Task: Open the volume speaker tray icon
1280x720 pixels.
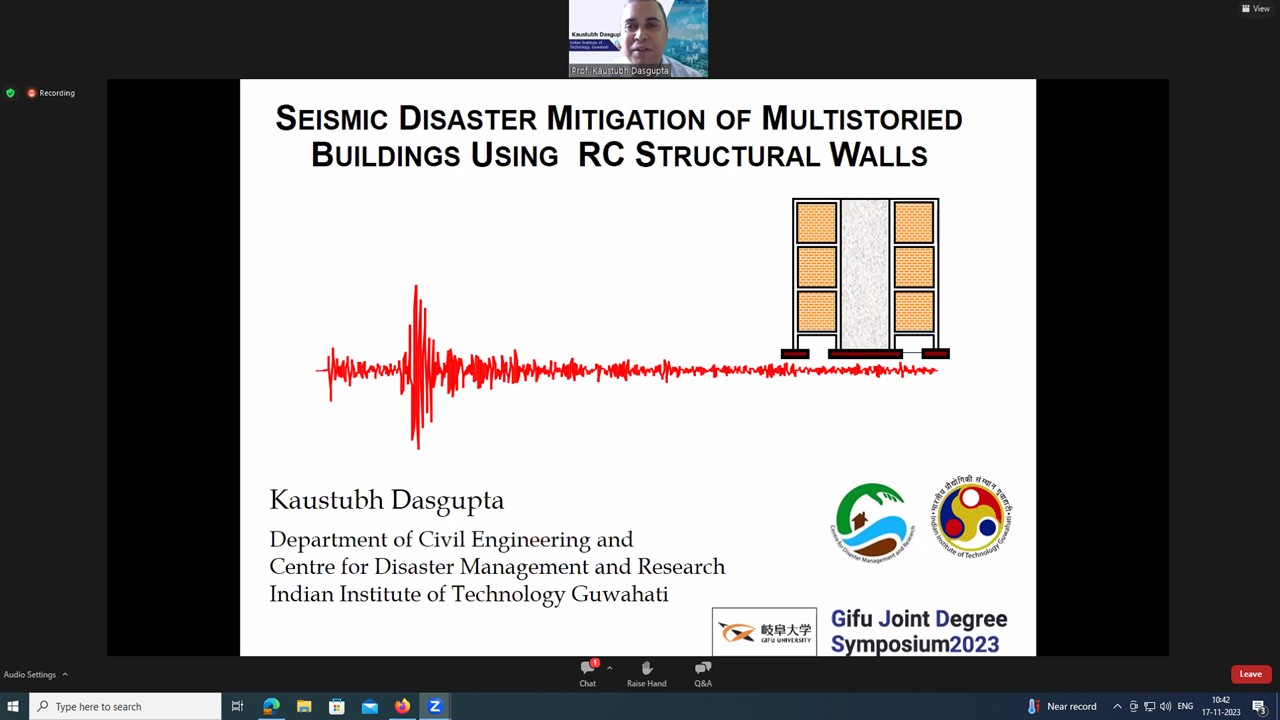Action: pyautogui.click(x=1165, y=706)
